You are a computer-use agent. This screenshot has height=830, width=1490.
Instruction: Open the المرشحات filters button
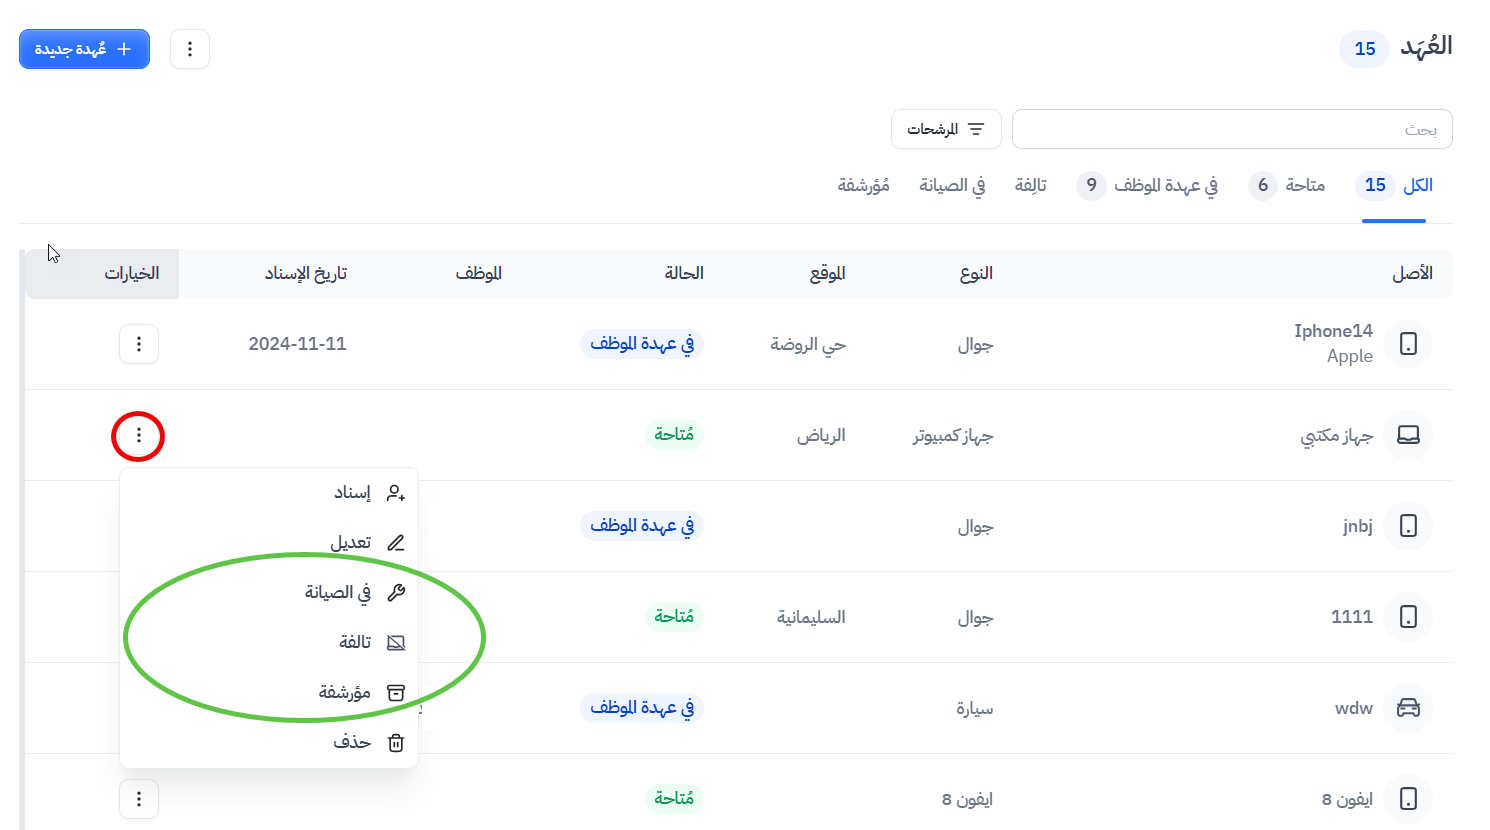click(x=946, y=129)
